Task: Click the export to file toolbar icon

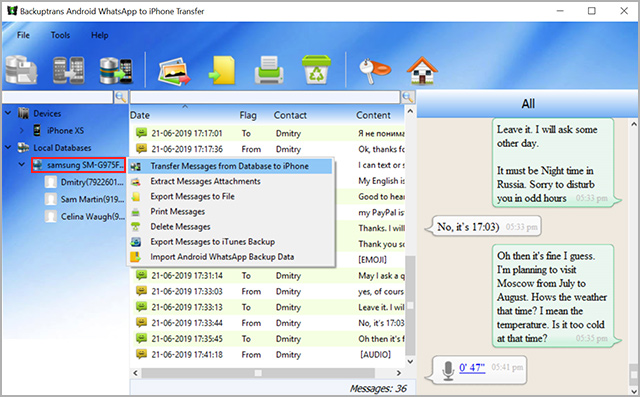Action: click(x=222, y=71)
